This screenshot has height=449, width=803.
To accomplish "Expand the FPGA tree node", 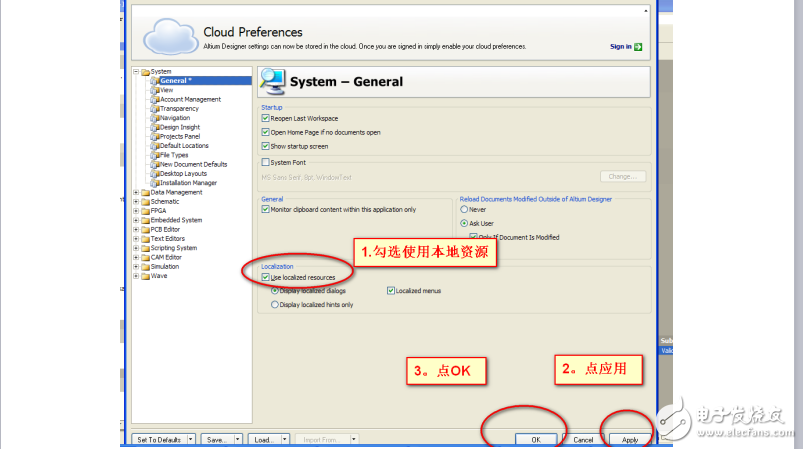I will point(136,211).
